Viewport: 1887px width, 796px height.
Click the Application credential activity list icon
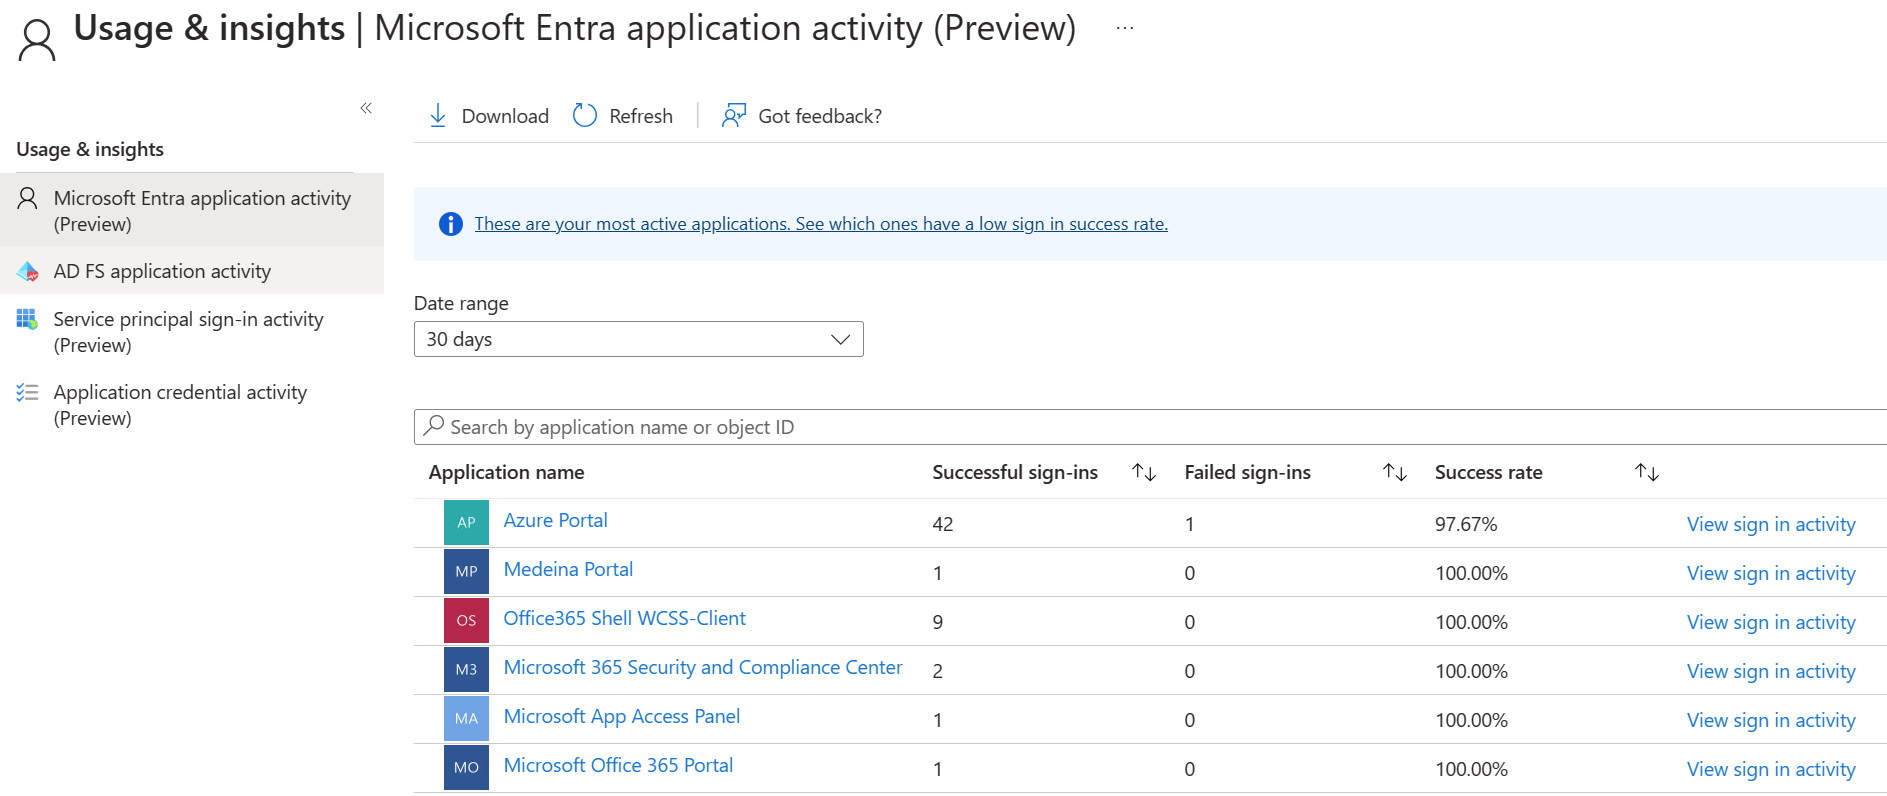(x=27, y=392)
